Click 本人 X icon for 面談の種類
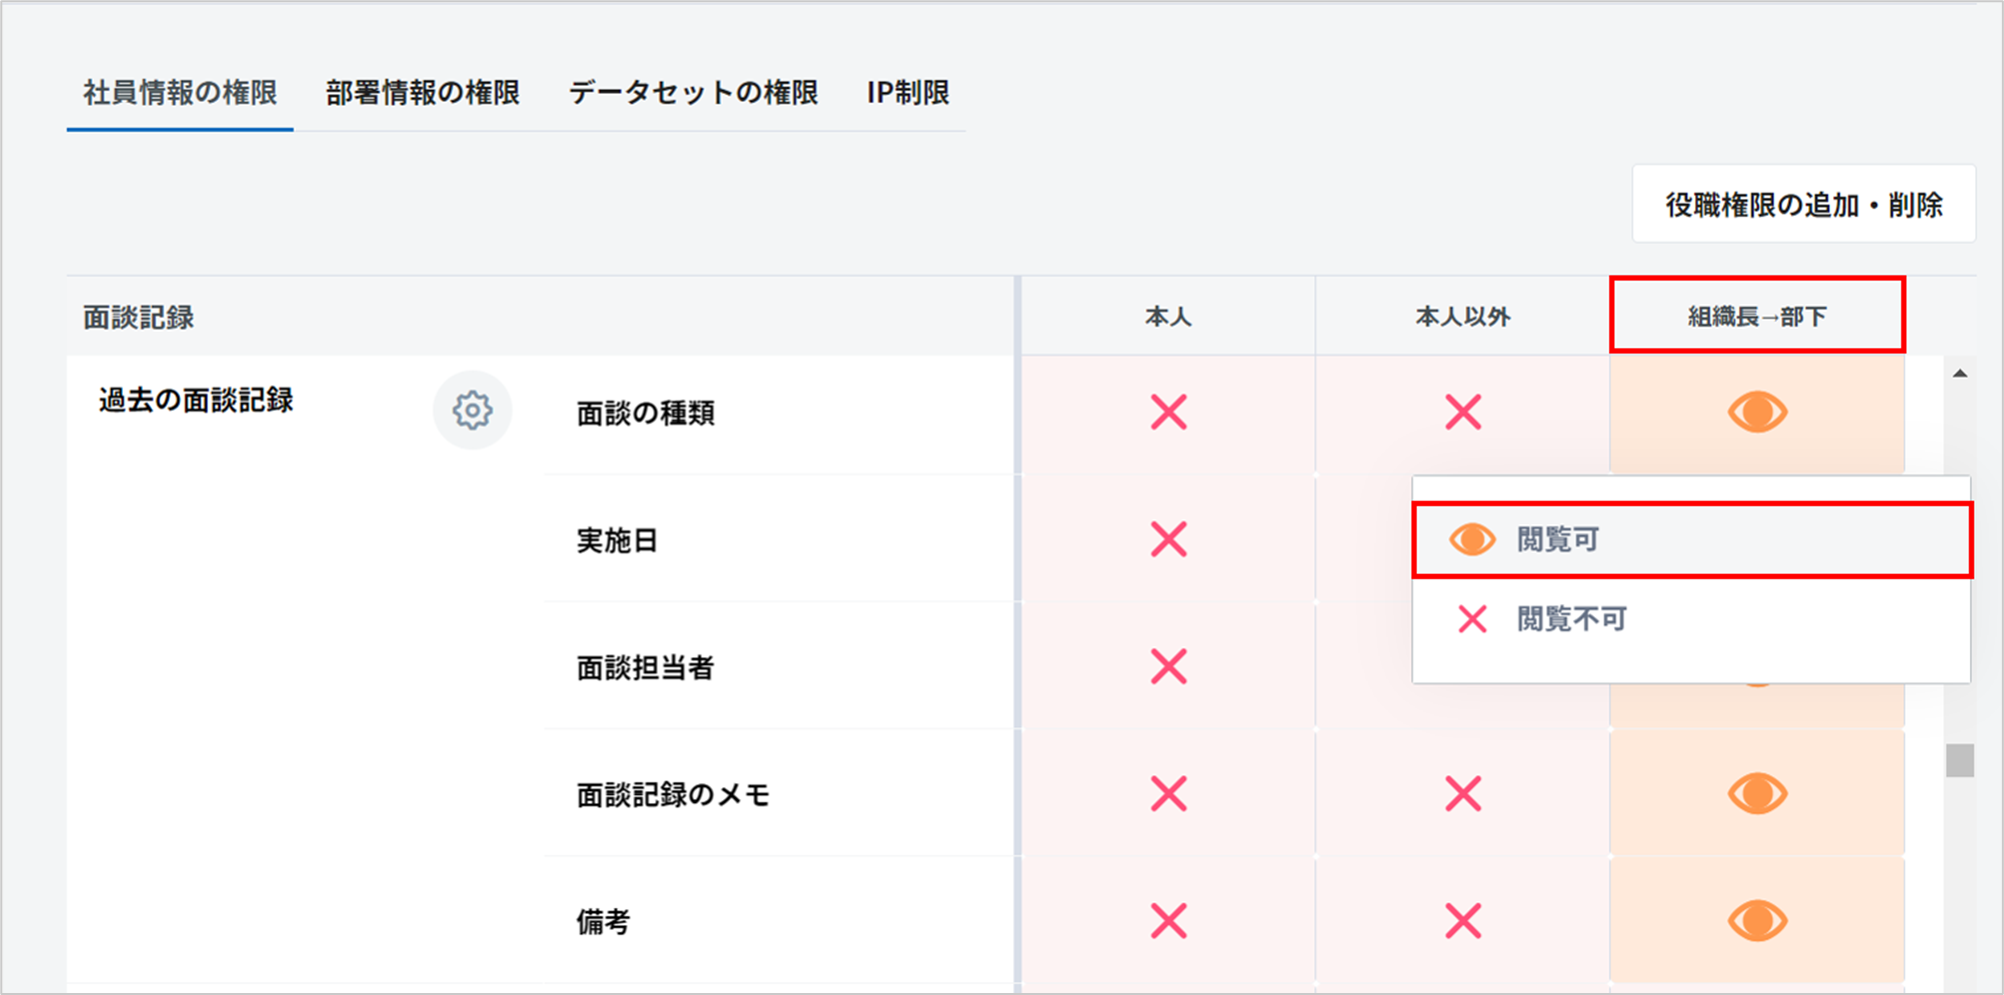Viewport: 2004px width, 995px height. 1168,412
